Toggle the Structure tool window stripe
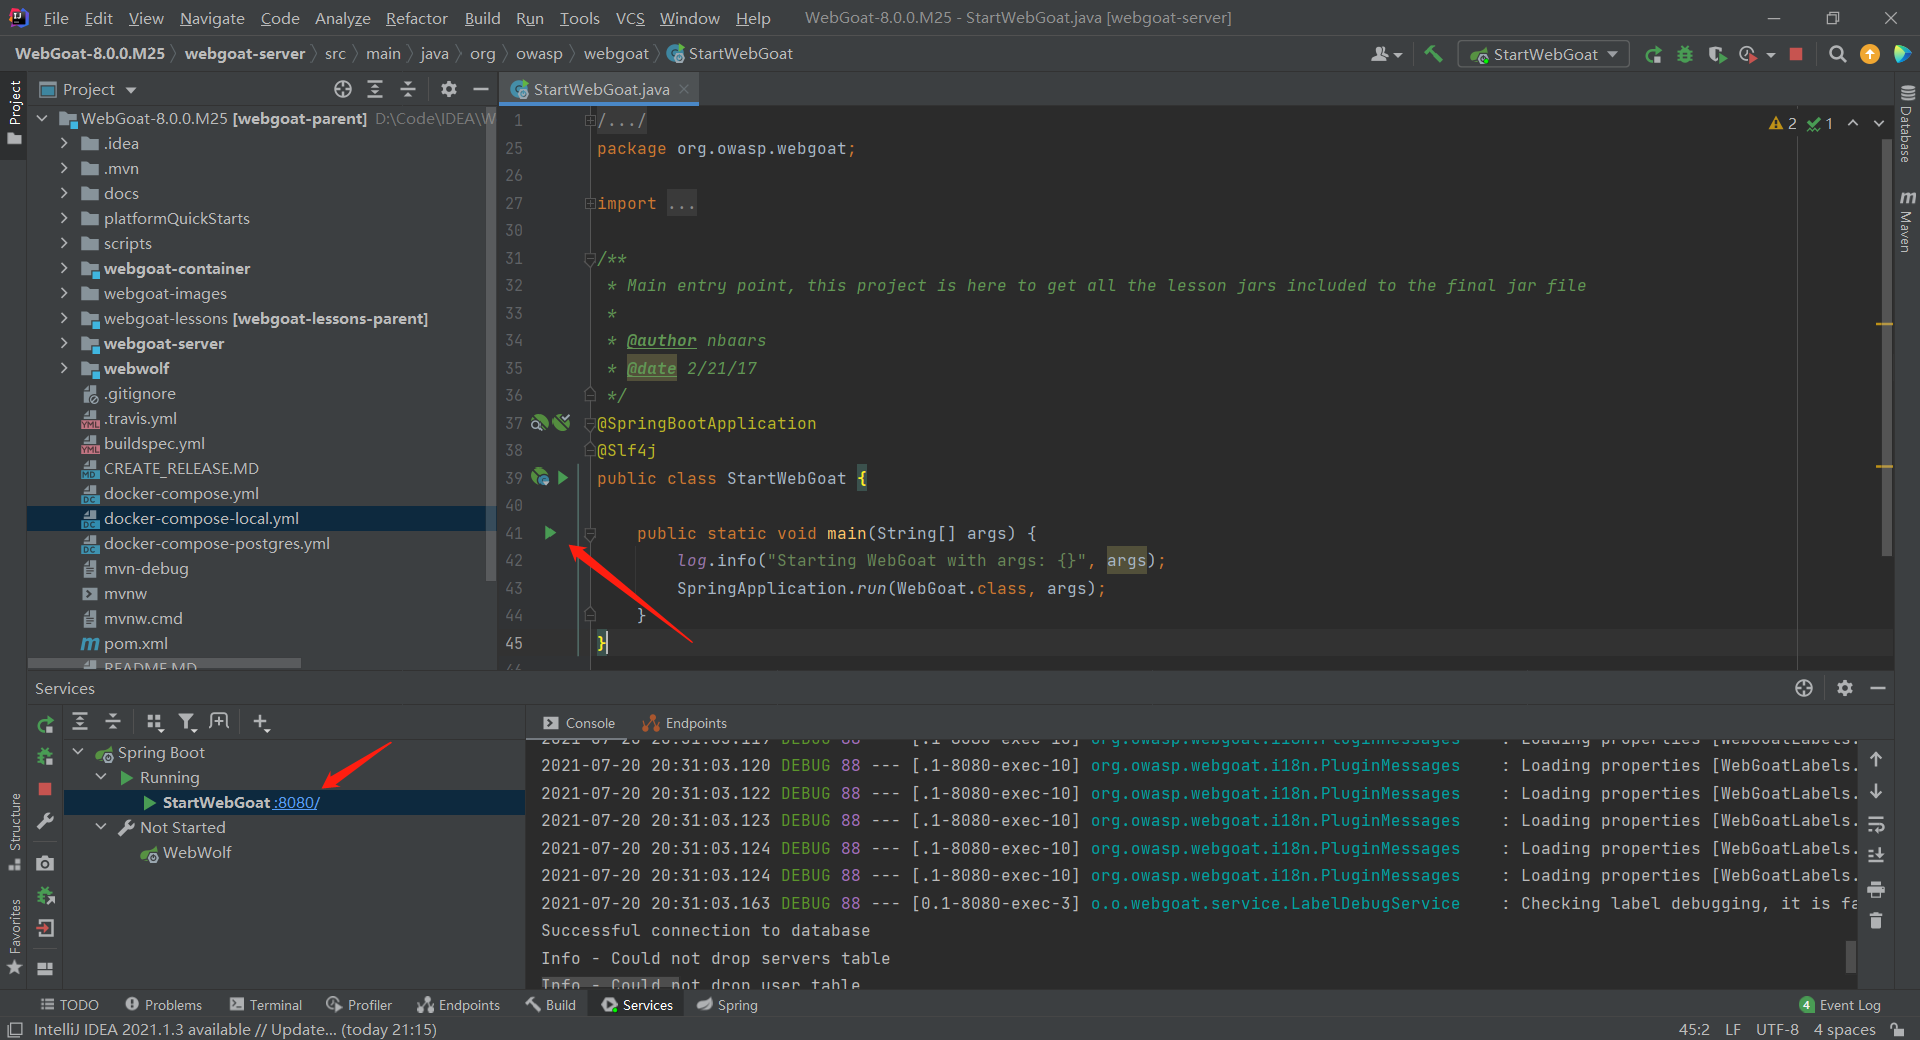This screenshot has width=1920, height=1040. click(x=14, y=832)
